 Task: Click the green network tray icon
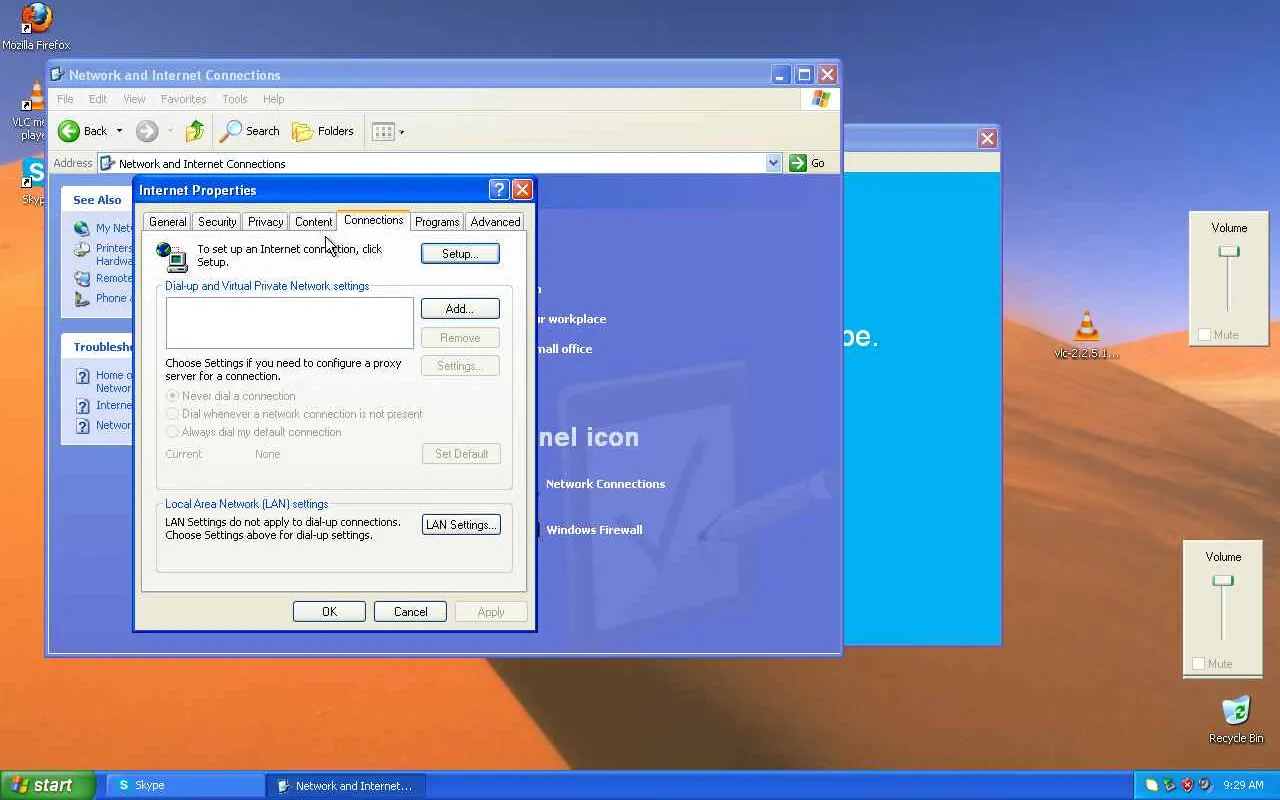pyautogui.click(x=1169, y=785)
